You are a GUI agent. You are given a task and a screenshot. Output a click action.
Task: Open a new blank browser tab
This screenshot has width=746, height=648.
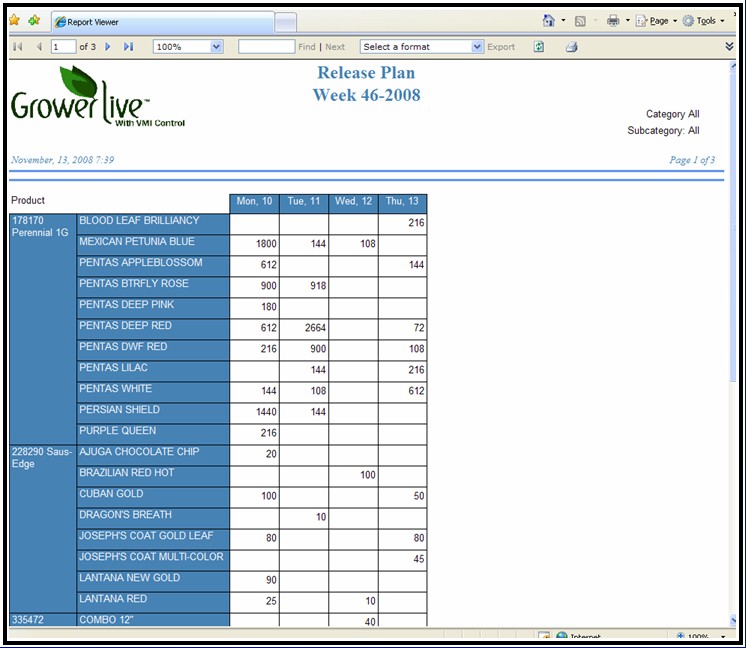pyautogui.click(x=285, y=21)
